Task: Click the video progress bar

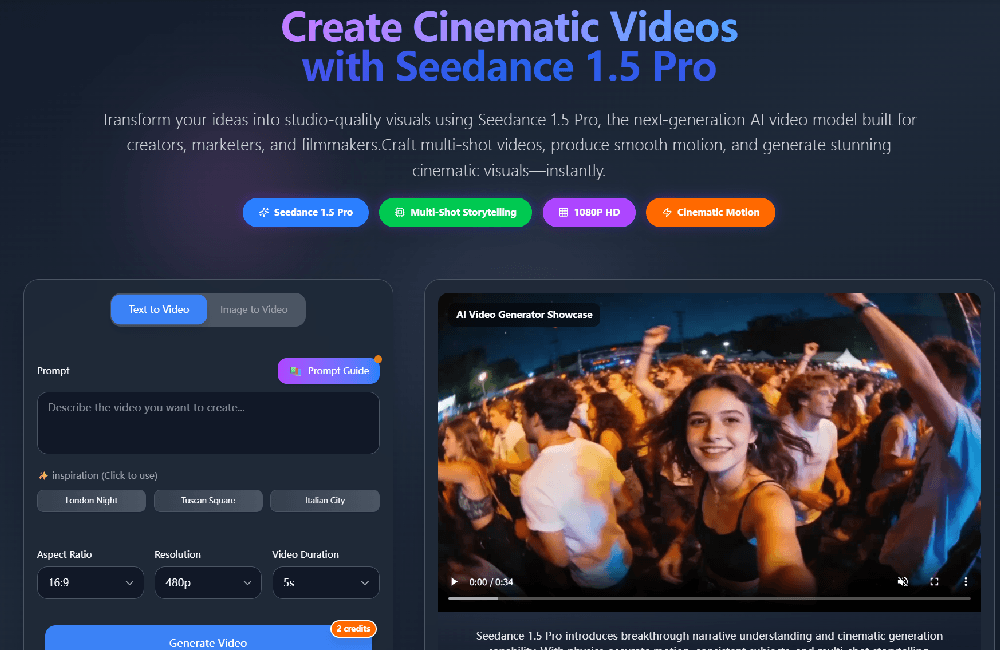Action: [710, 597]
